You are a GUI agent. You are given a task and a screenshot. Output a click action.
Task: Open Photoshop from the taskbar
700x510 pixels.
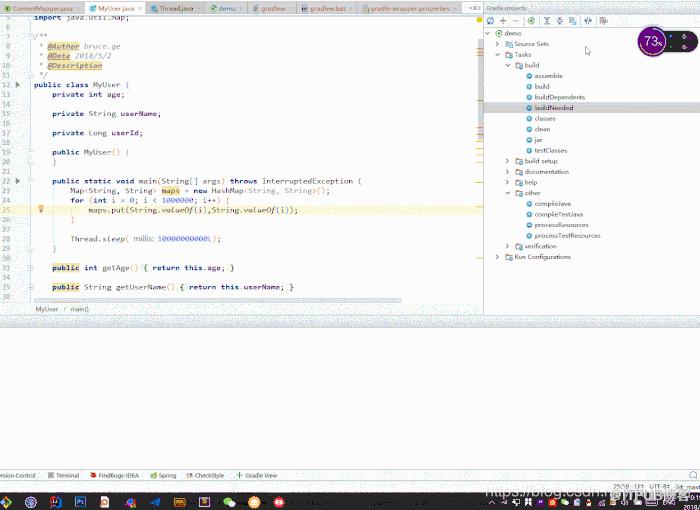80,502
